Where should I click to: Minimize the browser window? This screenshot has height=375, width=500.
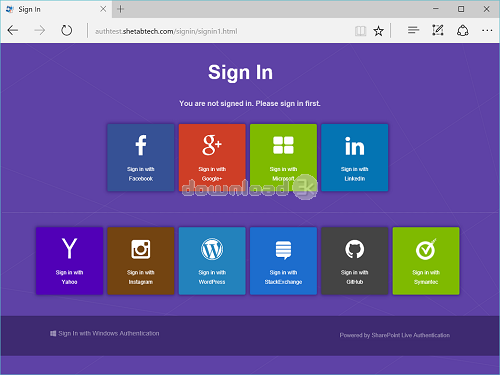[x=436, y=9]
